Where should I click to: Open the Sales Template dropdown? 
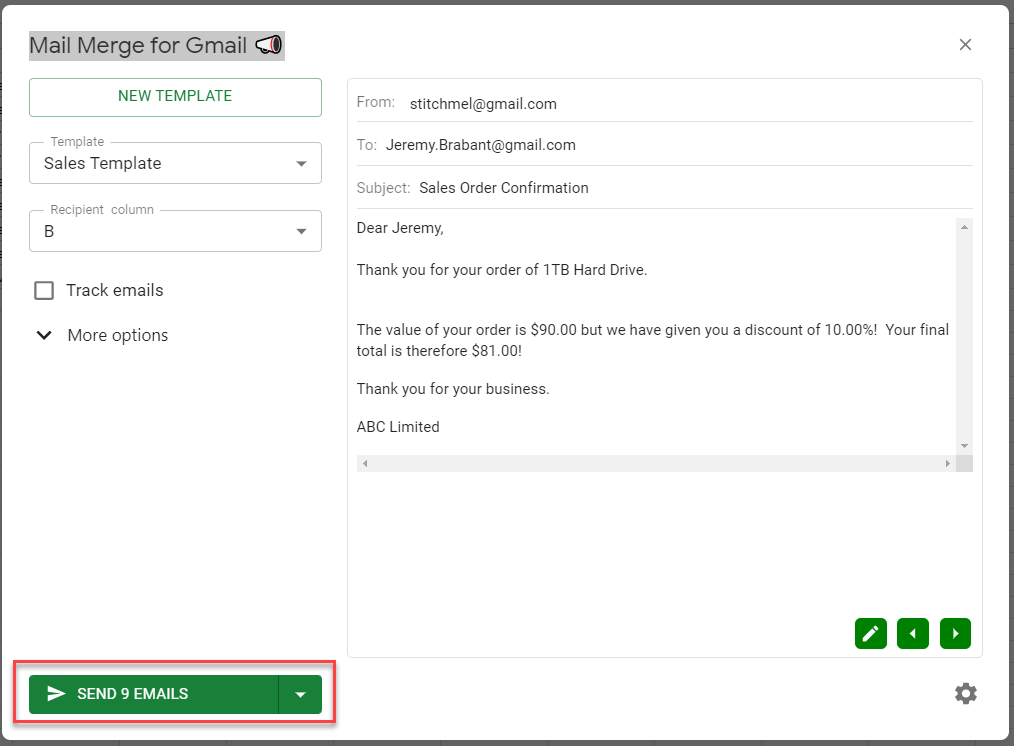(x=301, y=162)
